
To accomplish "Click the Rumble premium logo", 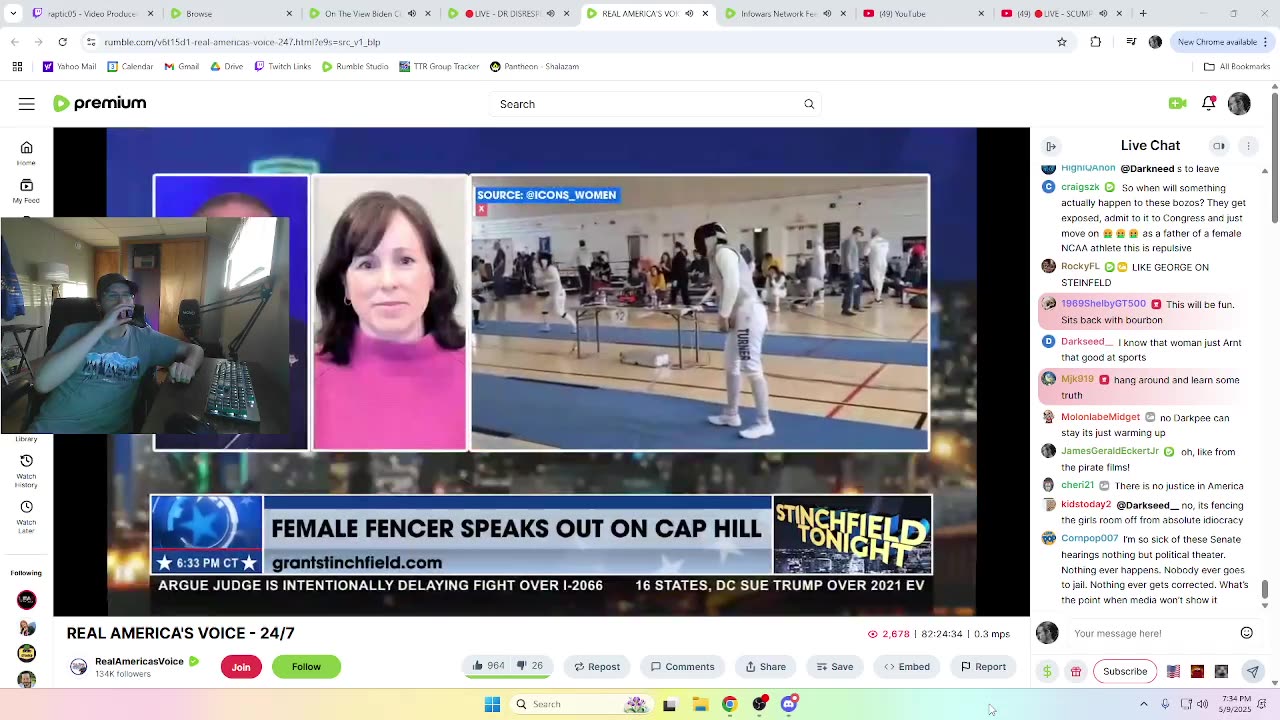I will (x=100, y=103).
